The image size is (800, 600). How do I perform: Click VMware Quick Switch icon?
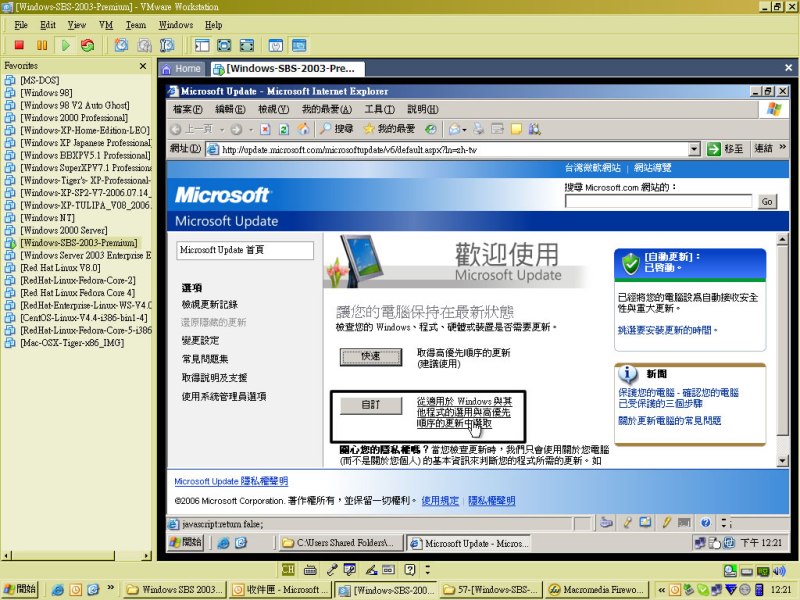pos(247,45)
